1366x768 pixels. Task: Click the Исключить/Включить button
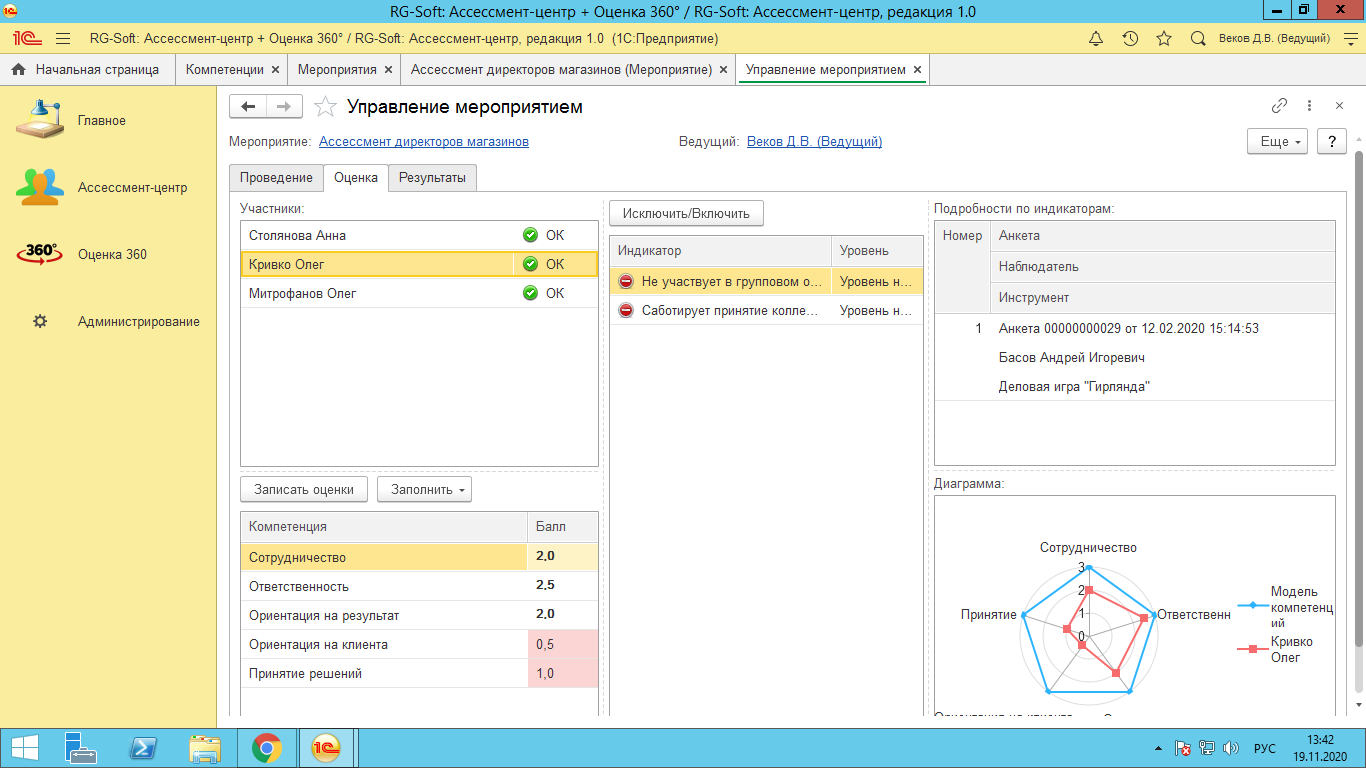(686, 213)
